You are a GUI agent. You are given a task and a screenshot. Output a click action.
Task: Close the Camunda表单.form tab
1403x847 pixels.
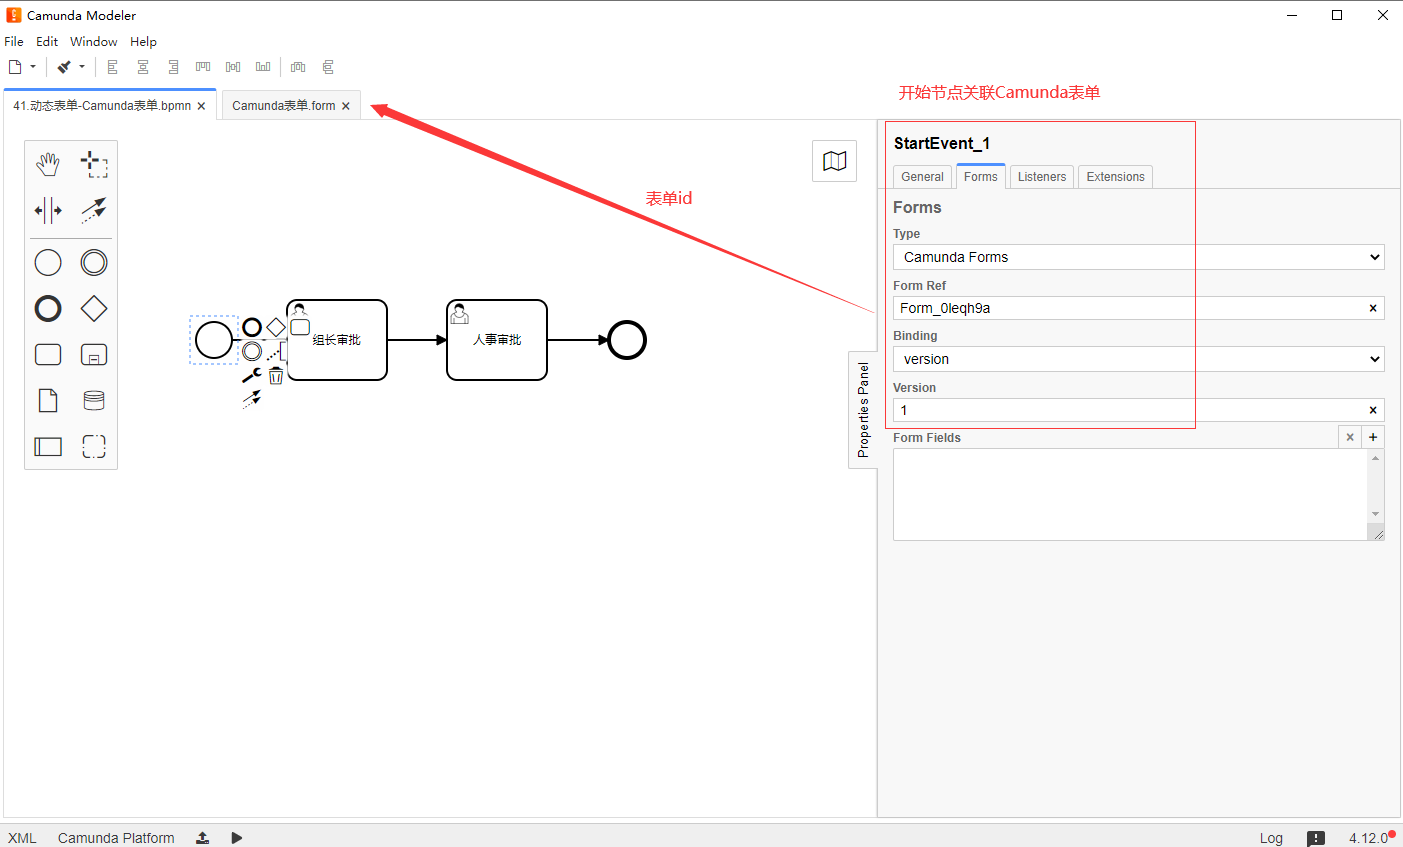[346, 106]
